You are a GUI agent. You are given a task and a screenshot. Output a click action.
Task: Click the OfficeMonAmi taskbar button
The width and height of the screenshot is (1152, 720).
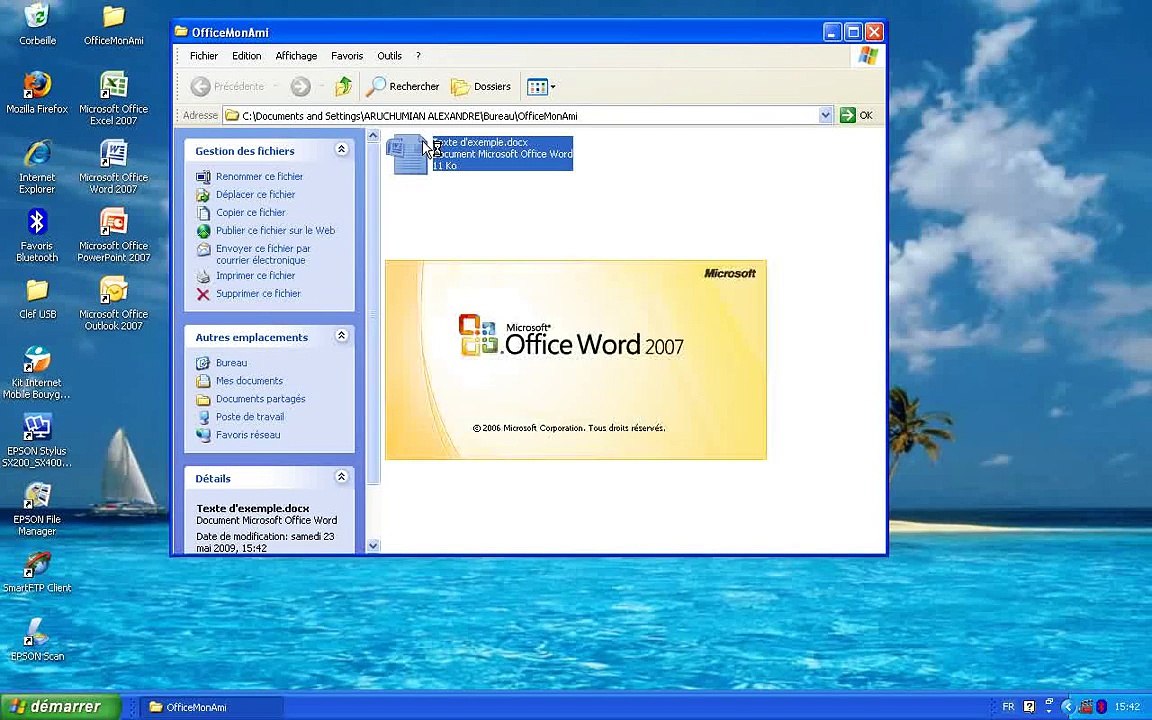(x=212, y=707)
